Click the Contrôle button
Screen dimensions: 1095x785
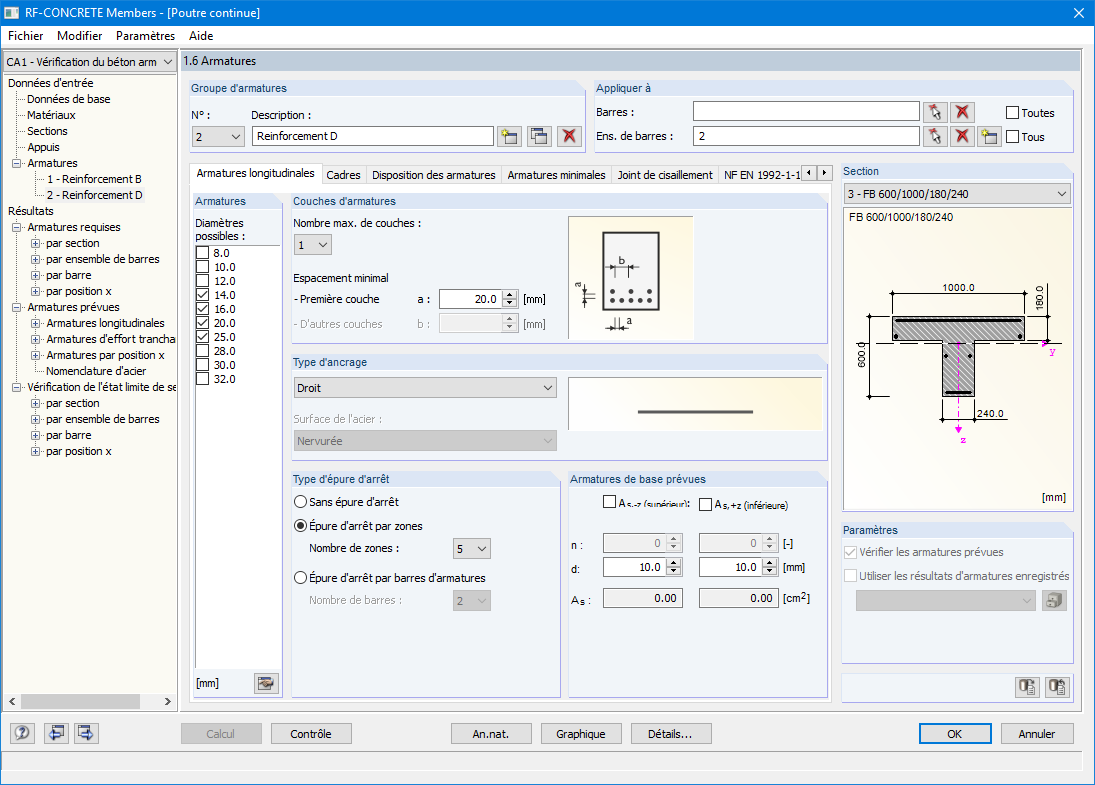(x=311, y=733)
